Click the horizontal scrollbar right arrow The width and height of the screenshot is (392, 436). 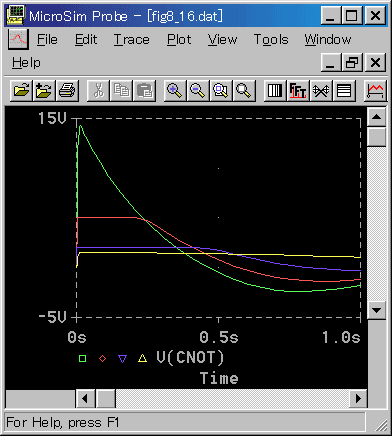[358, 398]
